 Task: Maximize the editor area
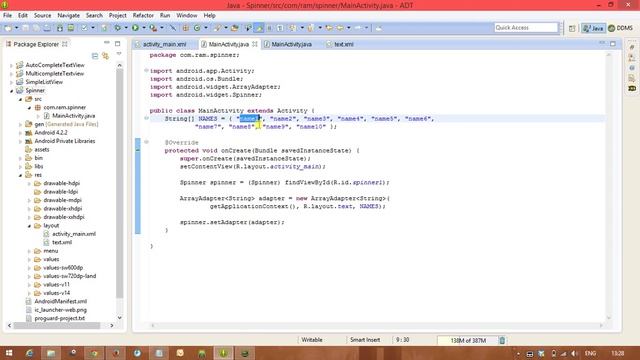[x=613, y=43]
